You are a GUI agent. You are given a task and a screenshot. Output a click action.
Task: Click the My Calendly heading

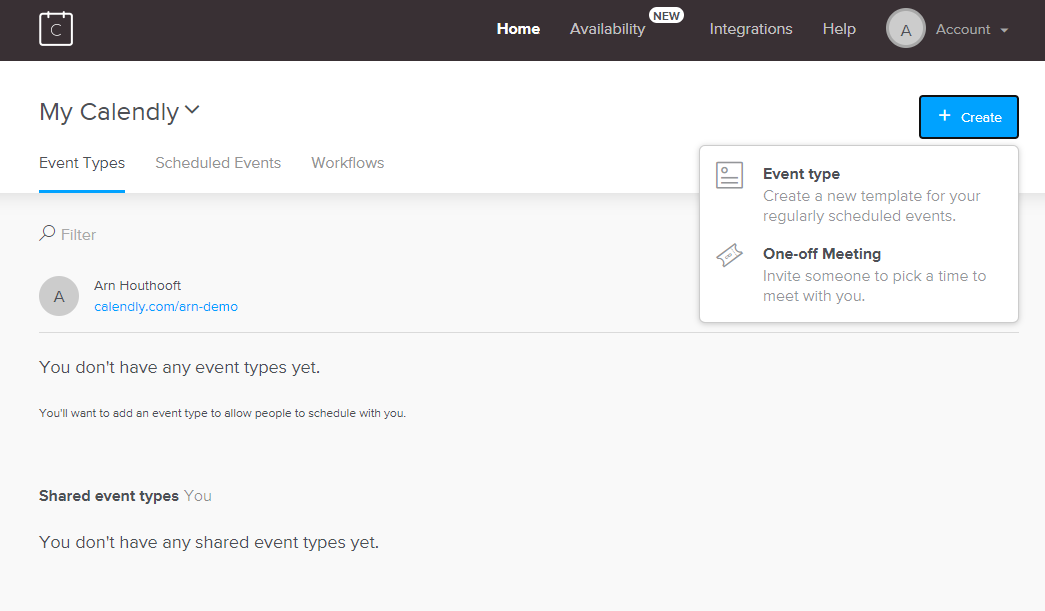pyautogui.click(x=109, y=112)
